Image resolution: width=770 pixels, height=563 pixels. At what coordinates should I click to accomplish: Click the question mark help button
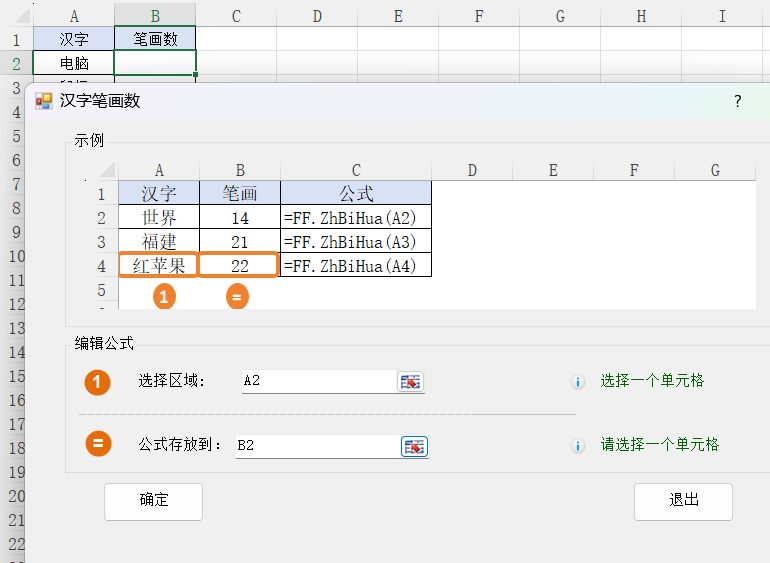tap(738, 101)
